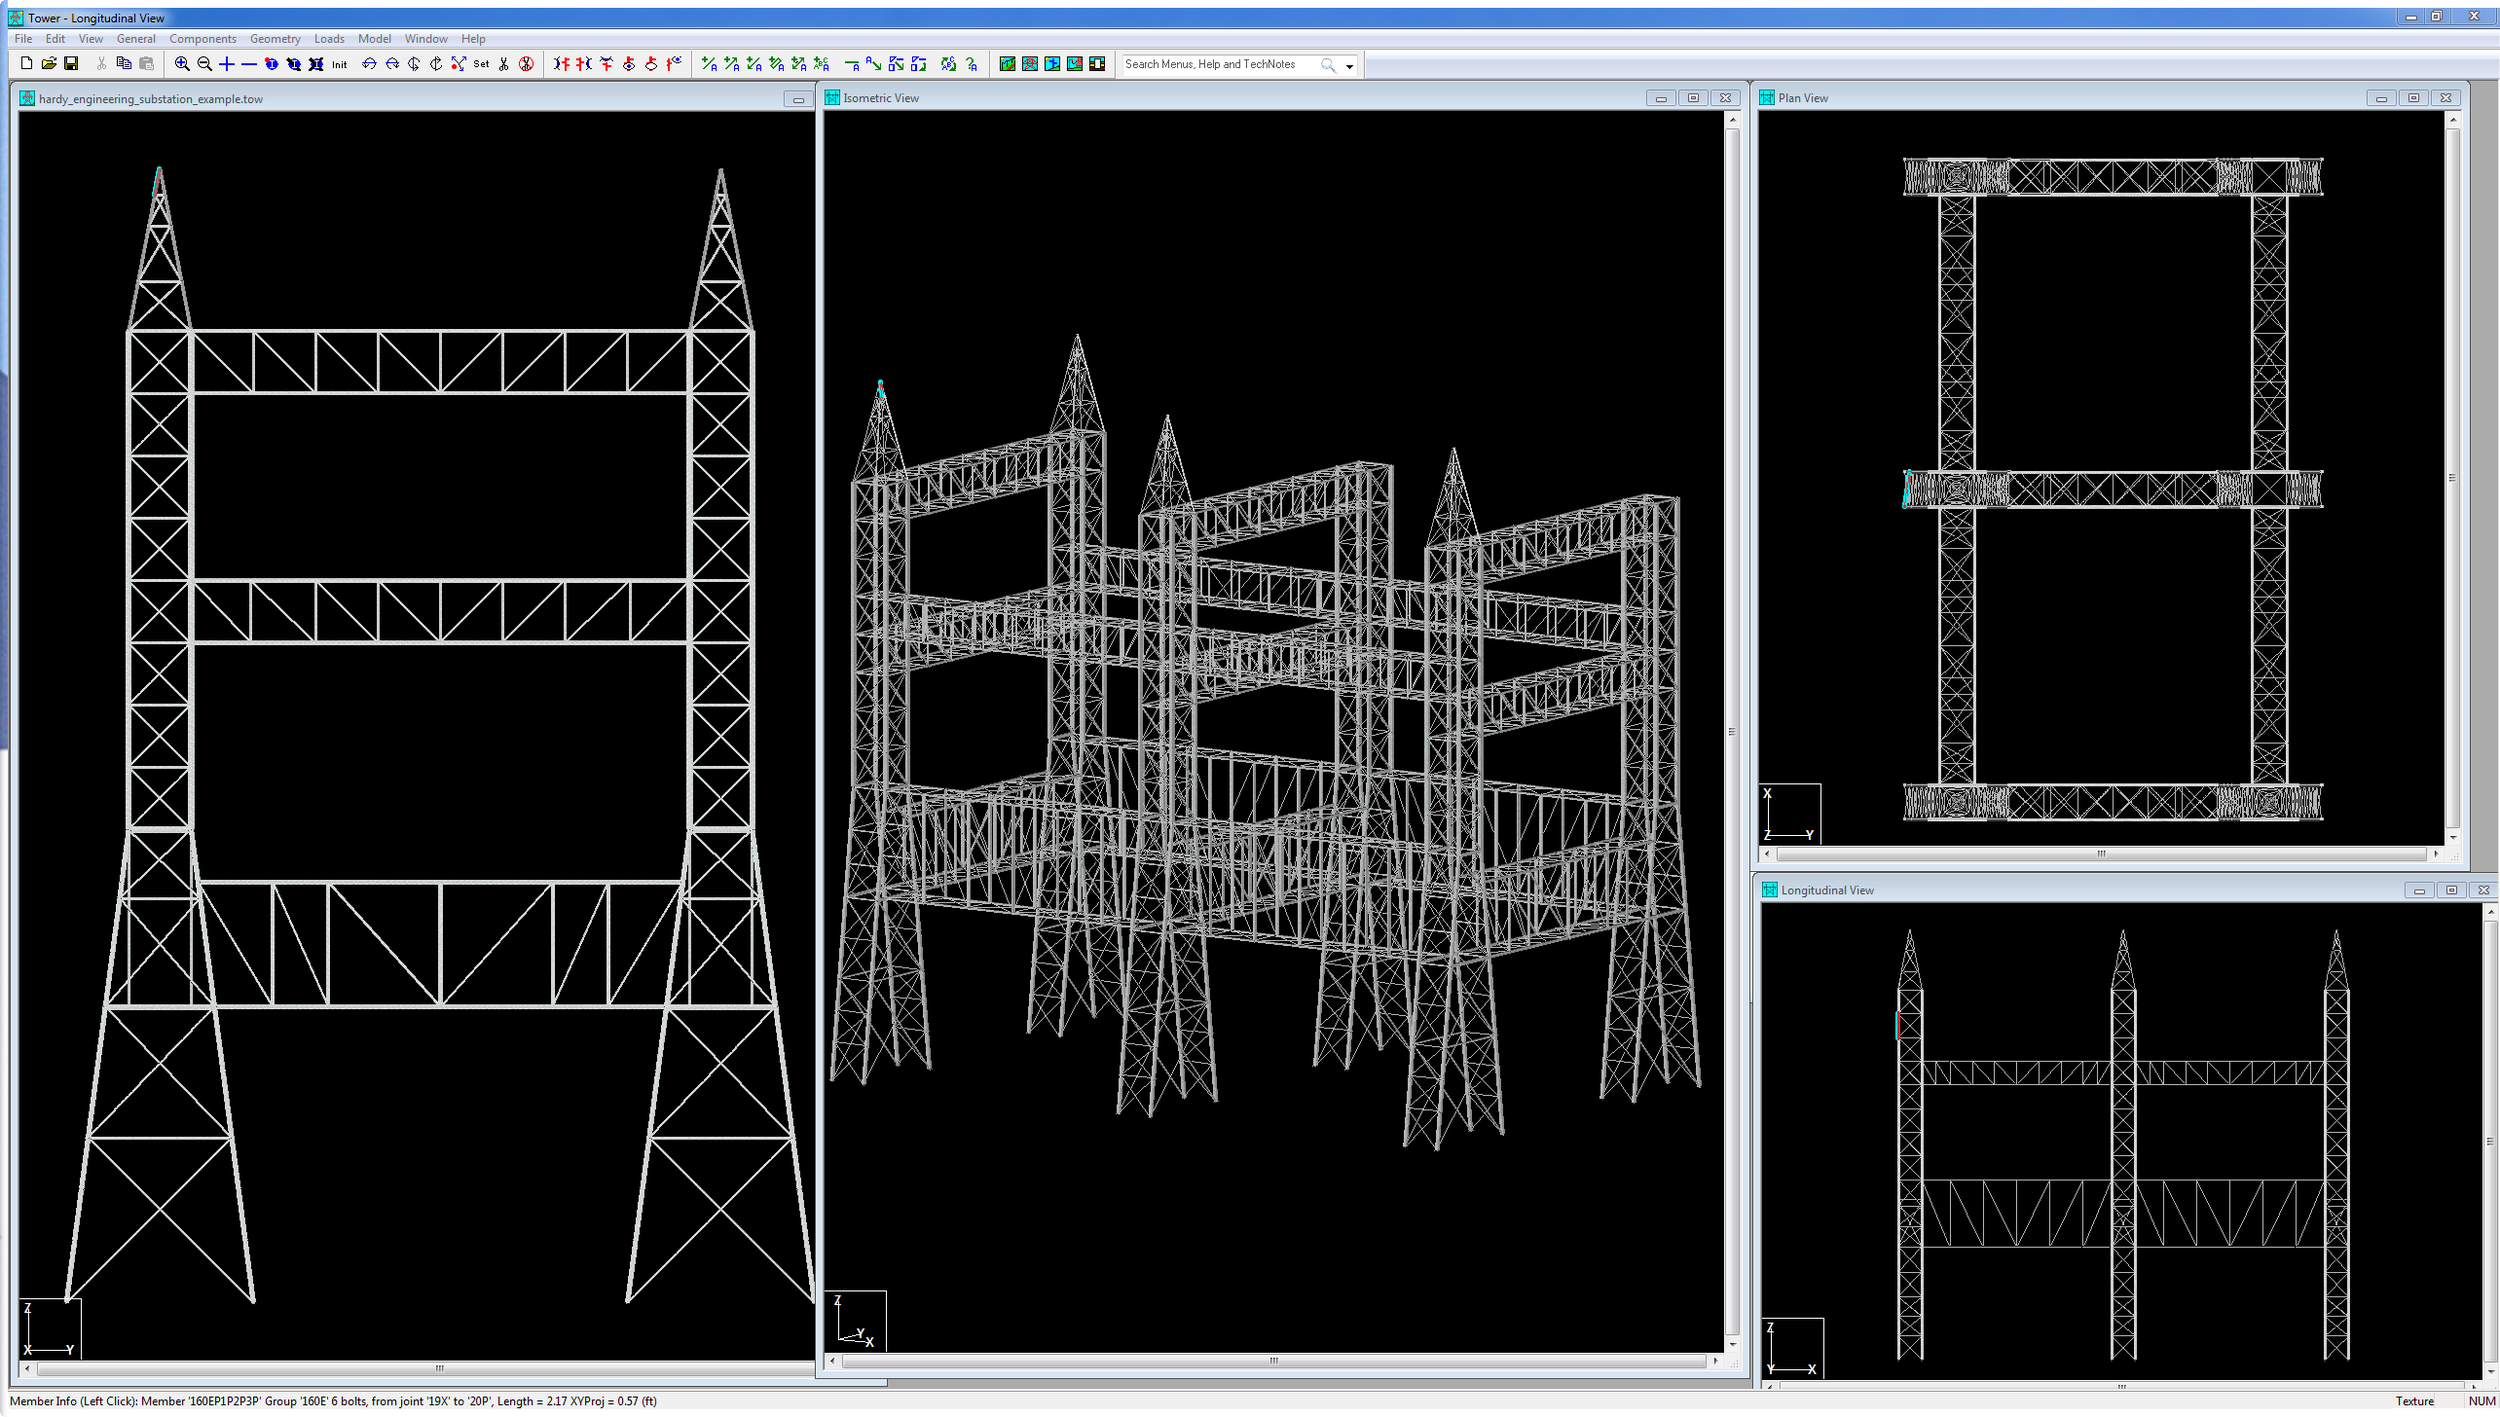Click into the Search Menus, Help field
Image resolution: width=2500 pixels, height=1417 pixels.
click(x=1219, y=64)
